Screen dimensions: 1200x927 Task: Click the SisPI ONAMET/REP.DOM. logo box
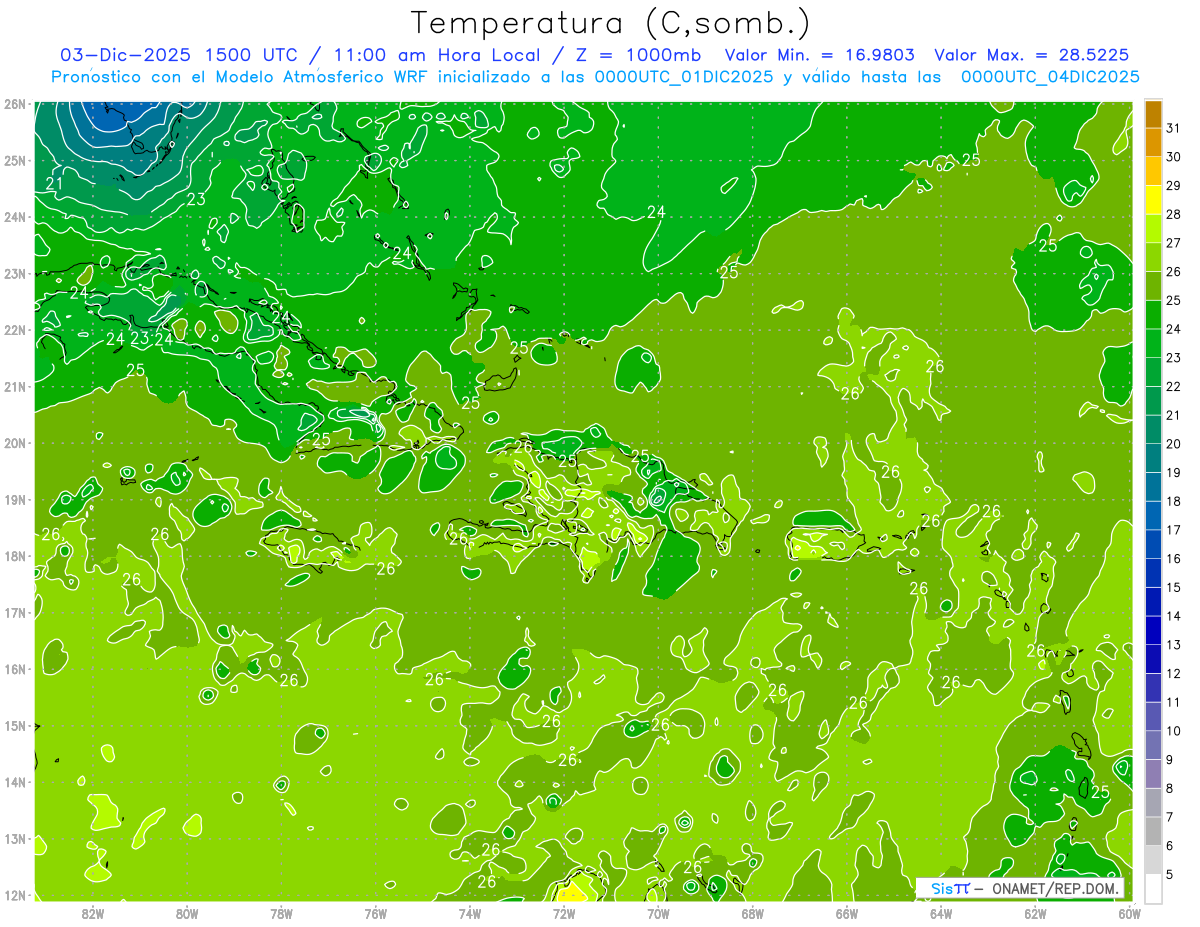pyautogui.click(x=1020, y=888)
